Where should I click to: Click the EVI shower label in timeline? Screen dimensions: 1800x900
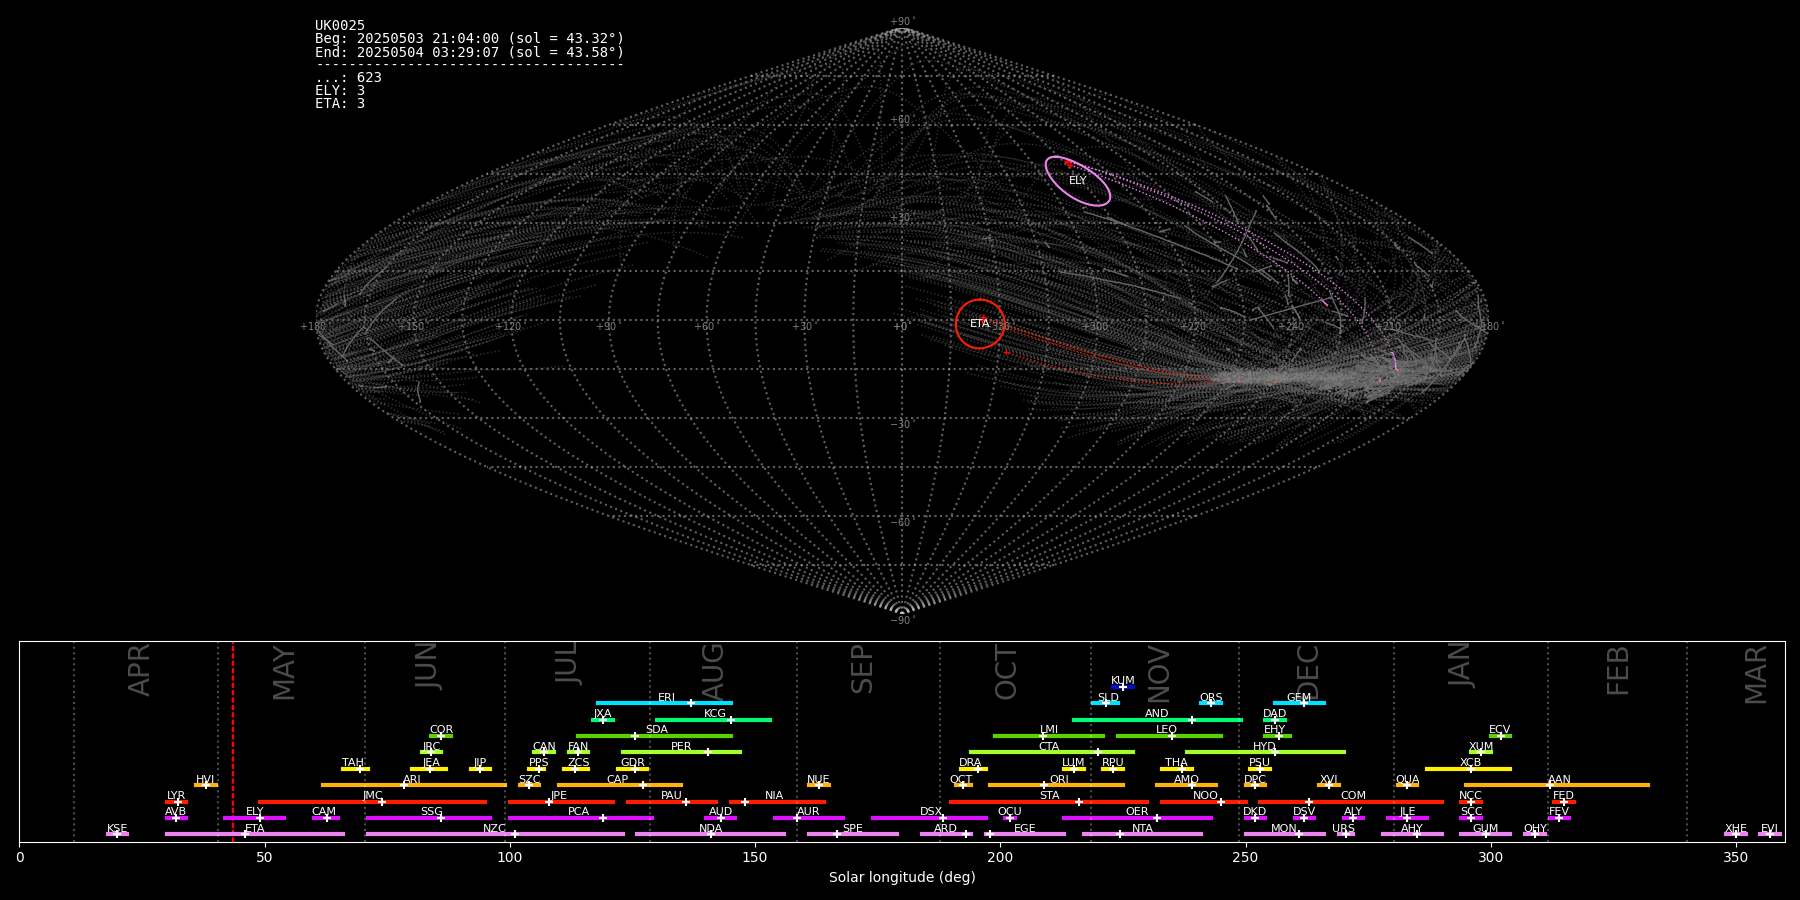pyautogui.click(x=1769, y=829)
